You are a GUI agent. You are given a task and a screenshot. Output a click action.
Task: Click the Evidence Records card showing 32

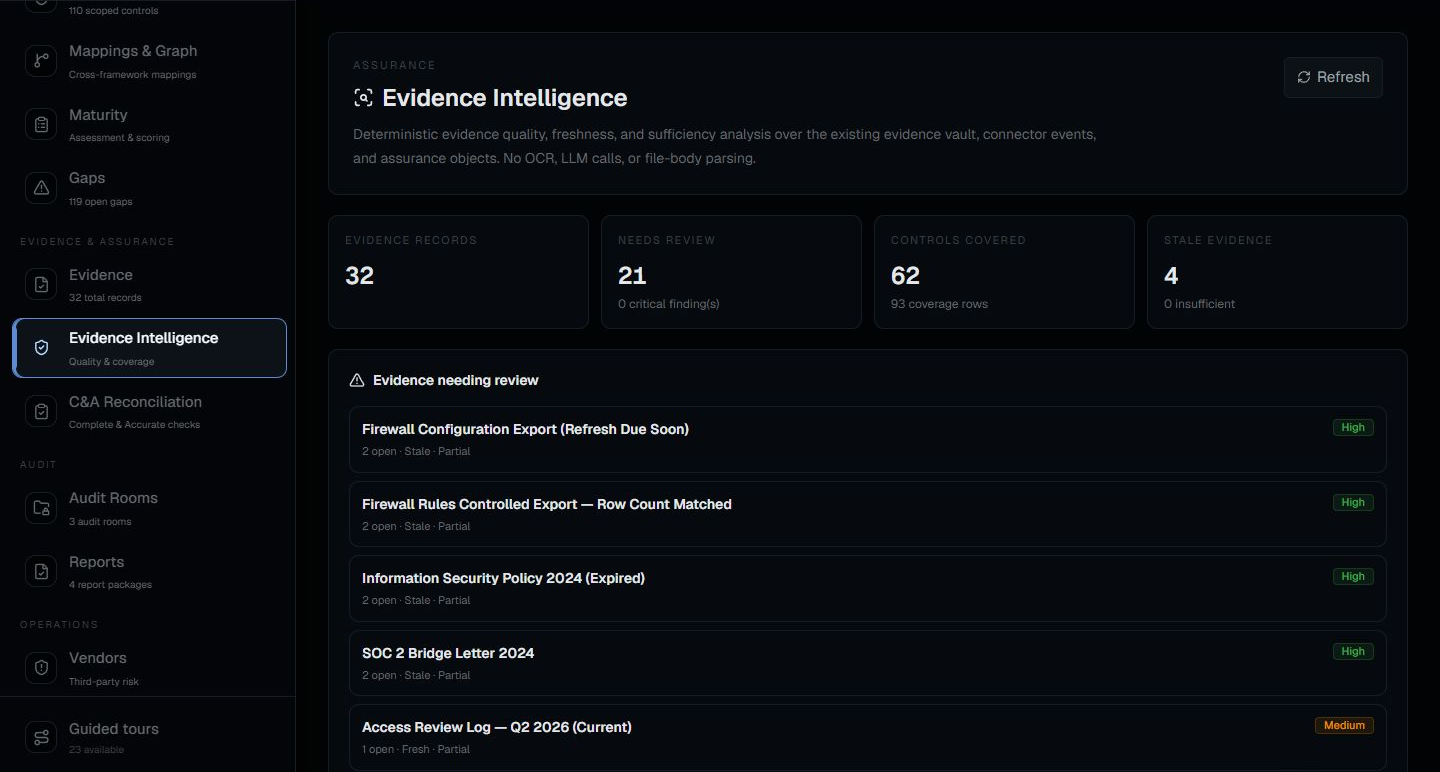pos(458,272)
